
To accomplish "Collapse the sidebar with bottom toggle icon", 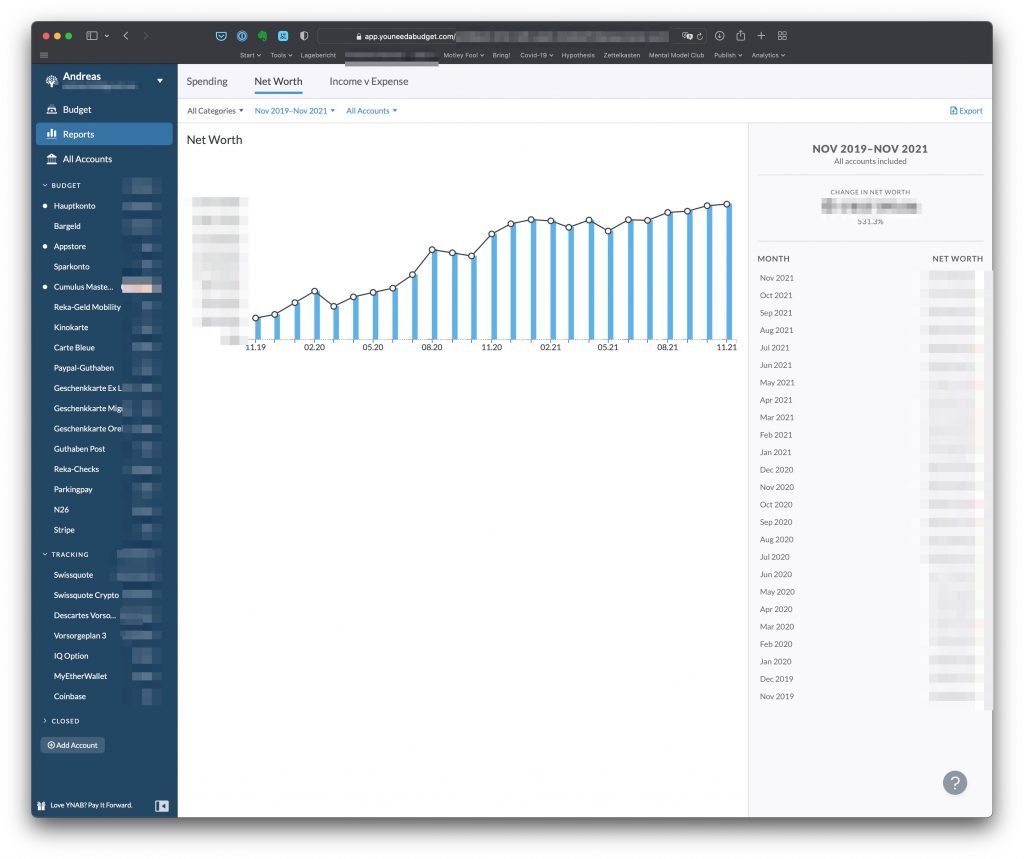I will pos(162,806).
